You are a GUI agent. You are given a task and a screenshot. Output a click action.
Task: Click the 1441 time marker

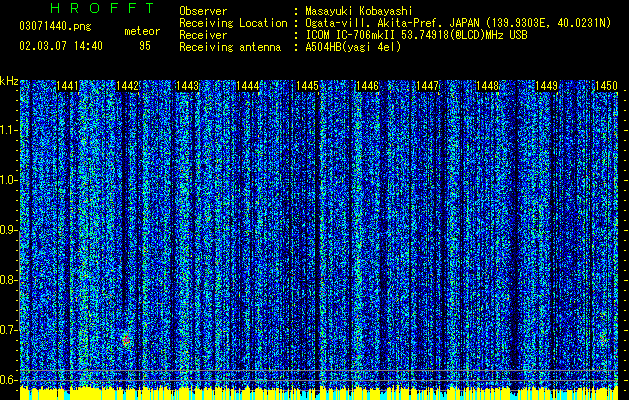coord(67,86)
